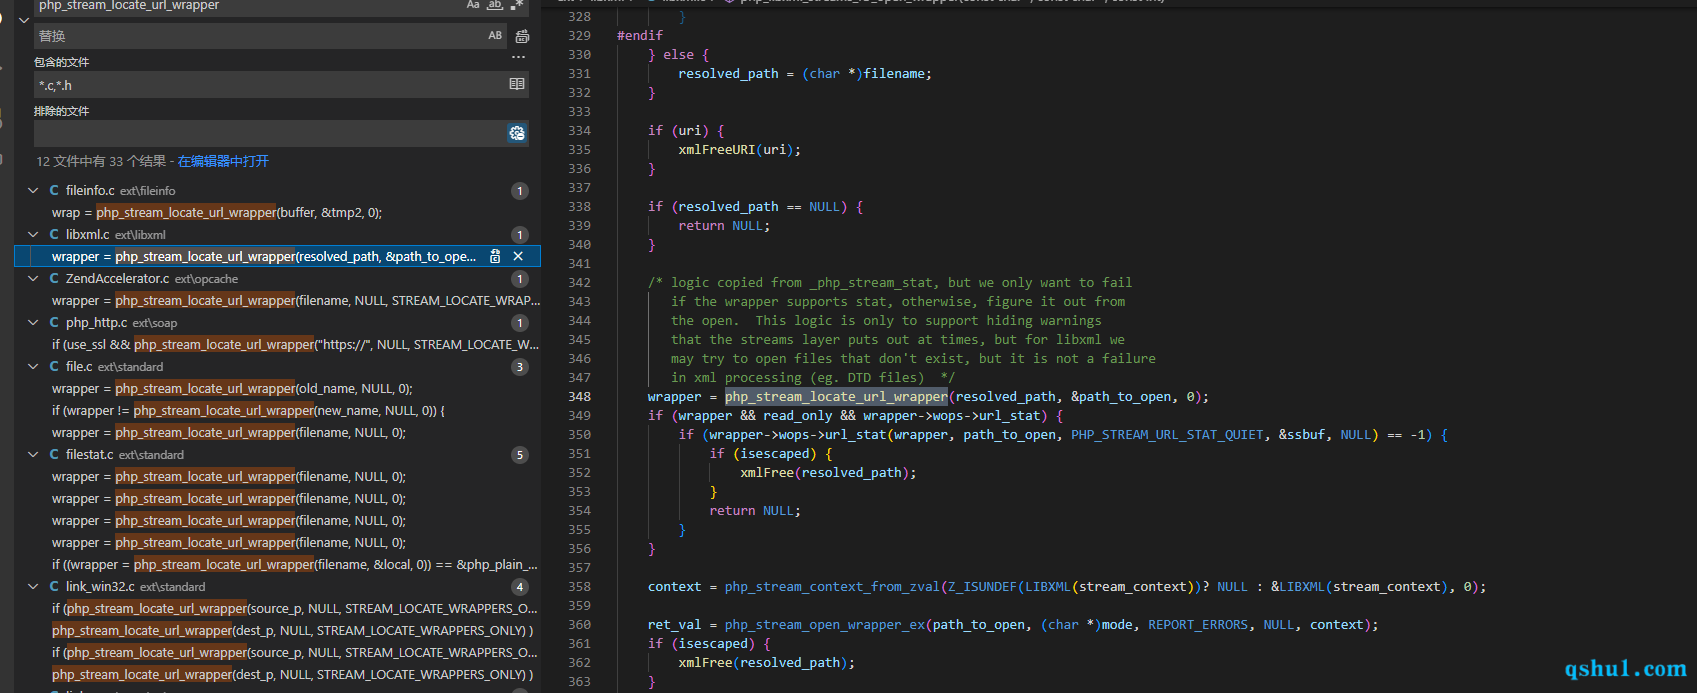Click the C file icon of php_http.c
The height and width of the screenshot is (693, 1697).
[x=54, y=322]
